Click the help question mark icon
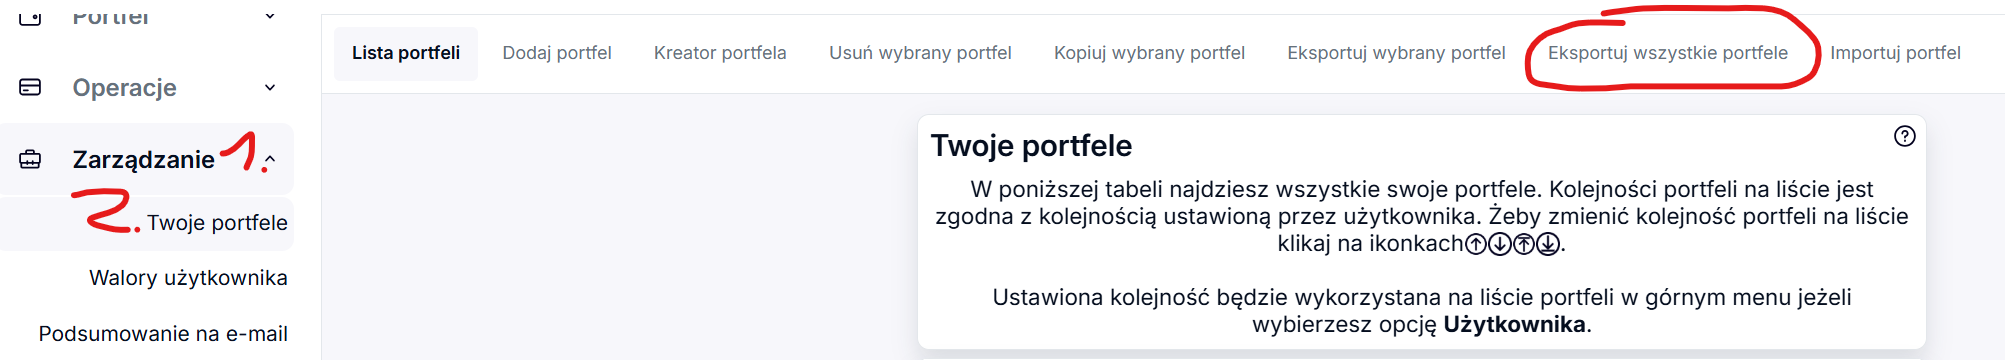2005x360 pixels. click(1905, 136)
